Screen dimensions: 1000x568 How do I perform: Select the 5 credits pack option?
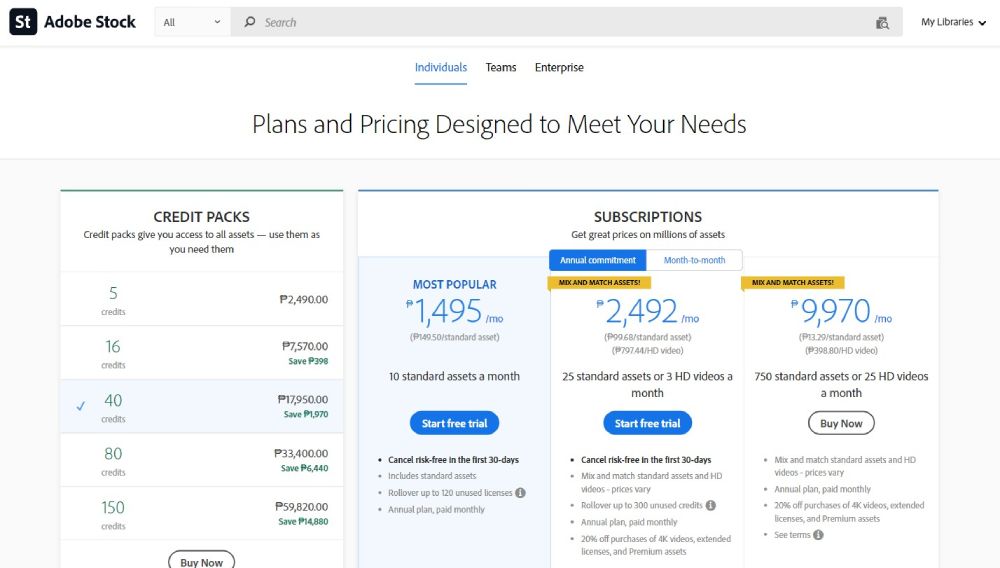(x=201, y=298)
